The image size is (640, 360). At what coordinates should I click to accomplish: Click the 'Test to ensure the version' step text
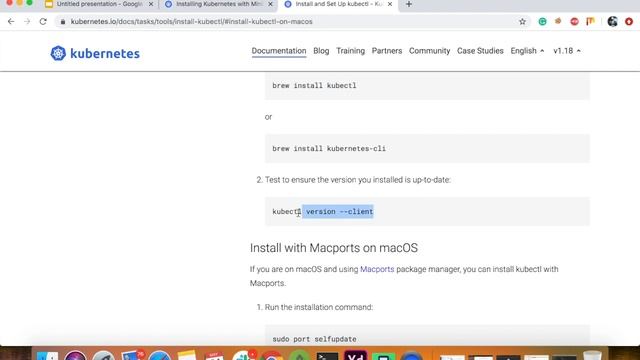pos(358,180)
